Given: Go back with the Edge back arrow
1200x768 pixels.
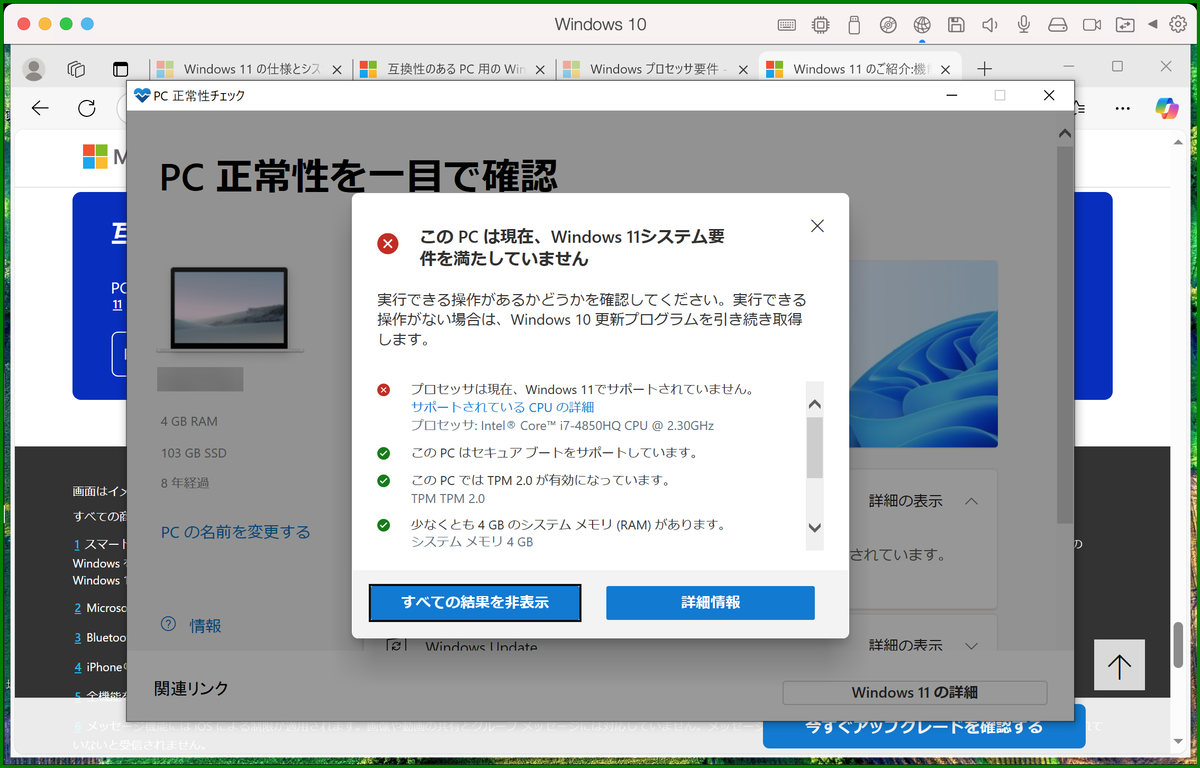Looking at the screenshot, I should 40,108.
